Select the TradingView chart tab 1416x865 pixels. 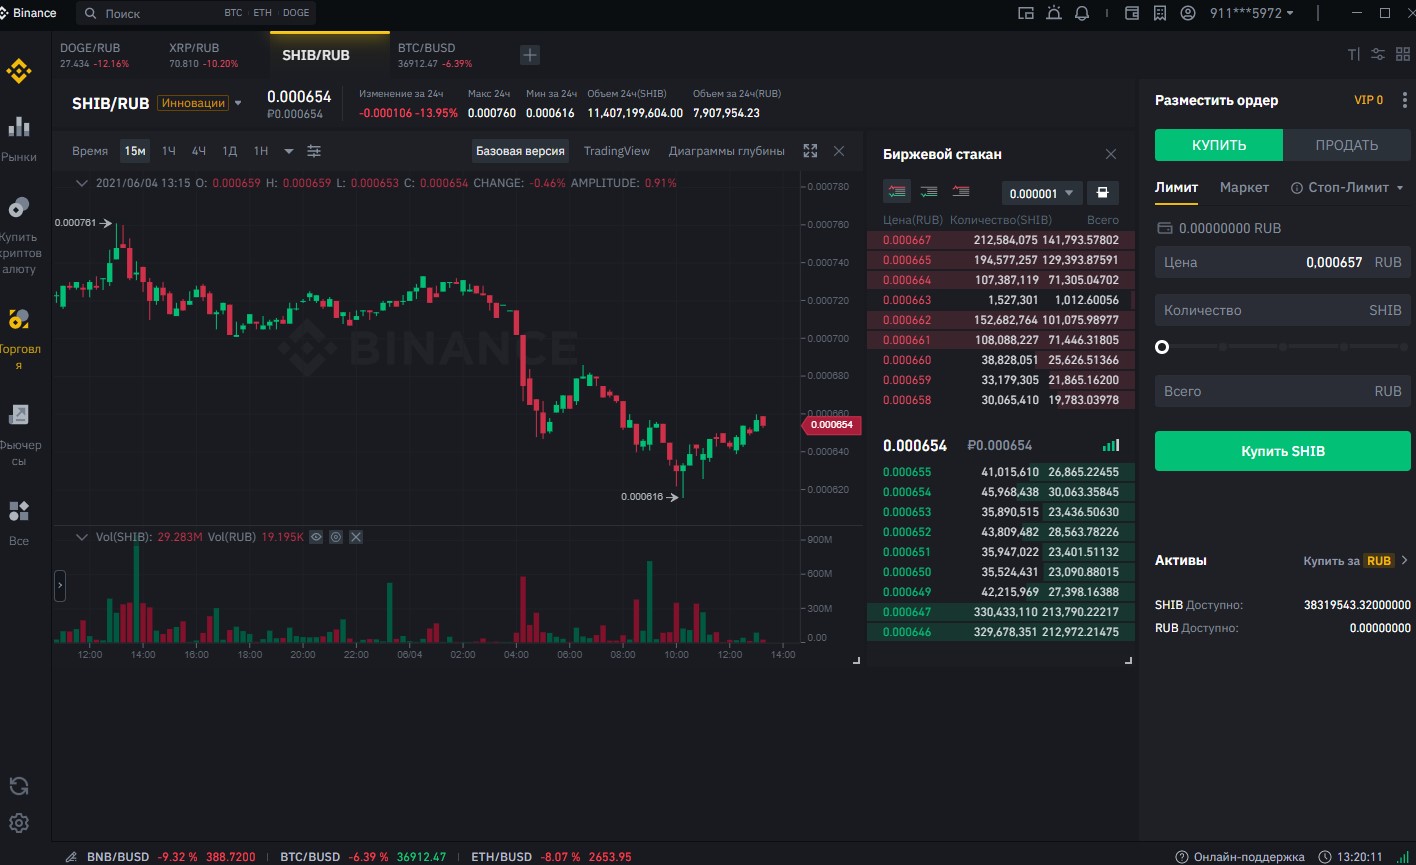pyautogui.click(x=617, y=151)
